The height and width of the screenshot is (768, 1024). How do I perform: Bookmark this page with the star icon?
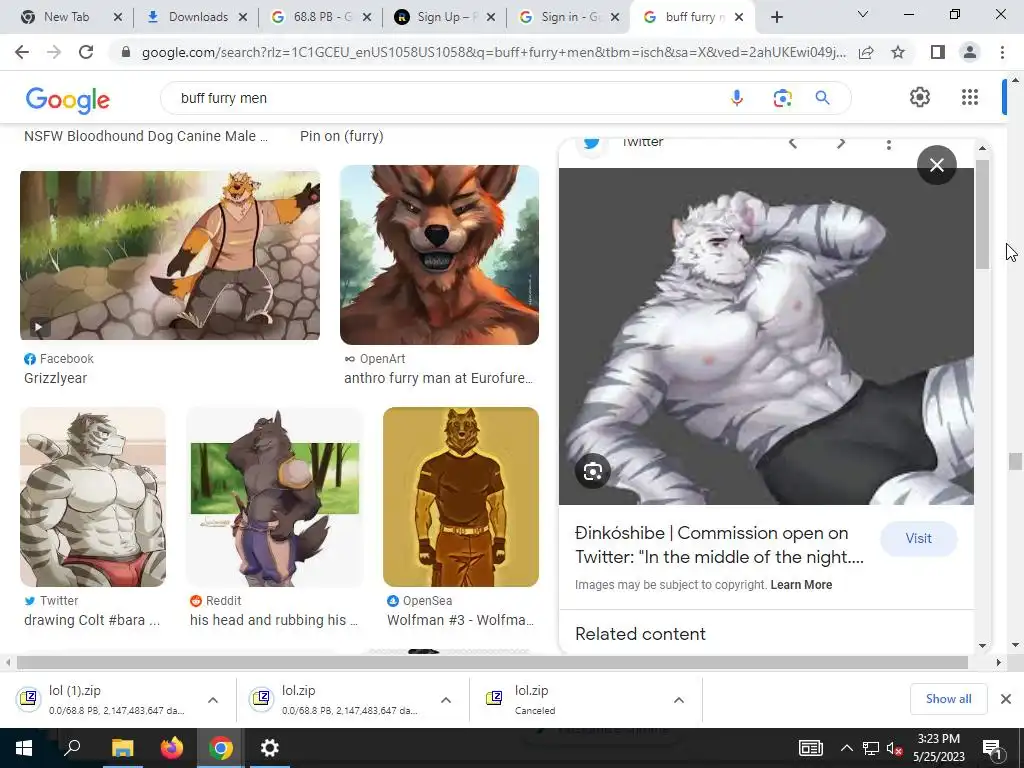[x=898, y=52]
